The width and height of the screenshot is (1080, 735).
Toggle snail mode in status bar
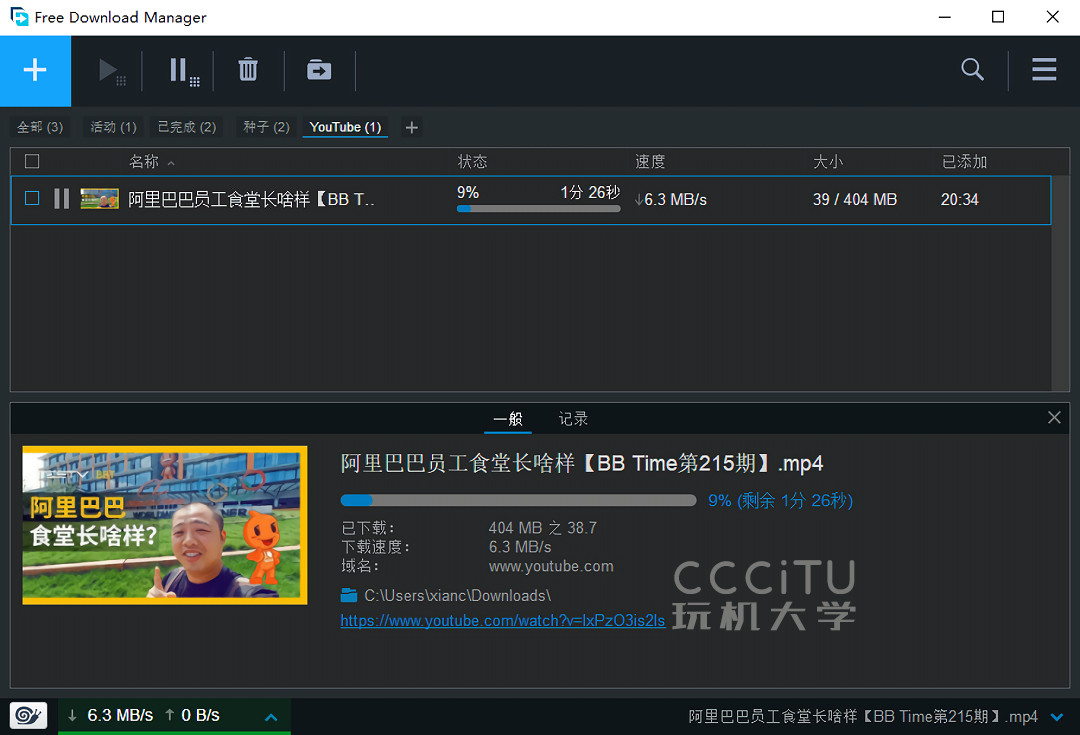tap(28, 716)
